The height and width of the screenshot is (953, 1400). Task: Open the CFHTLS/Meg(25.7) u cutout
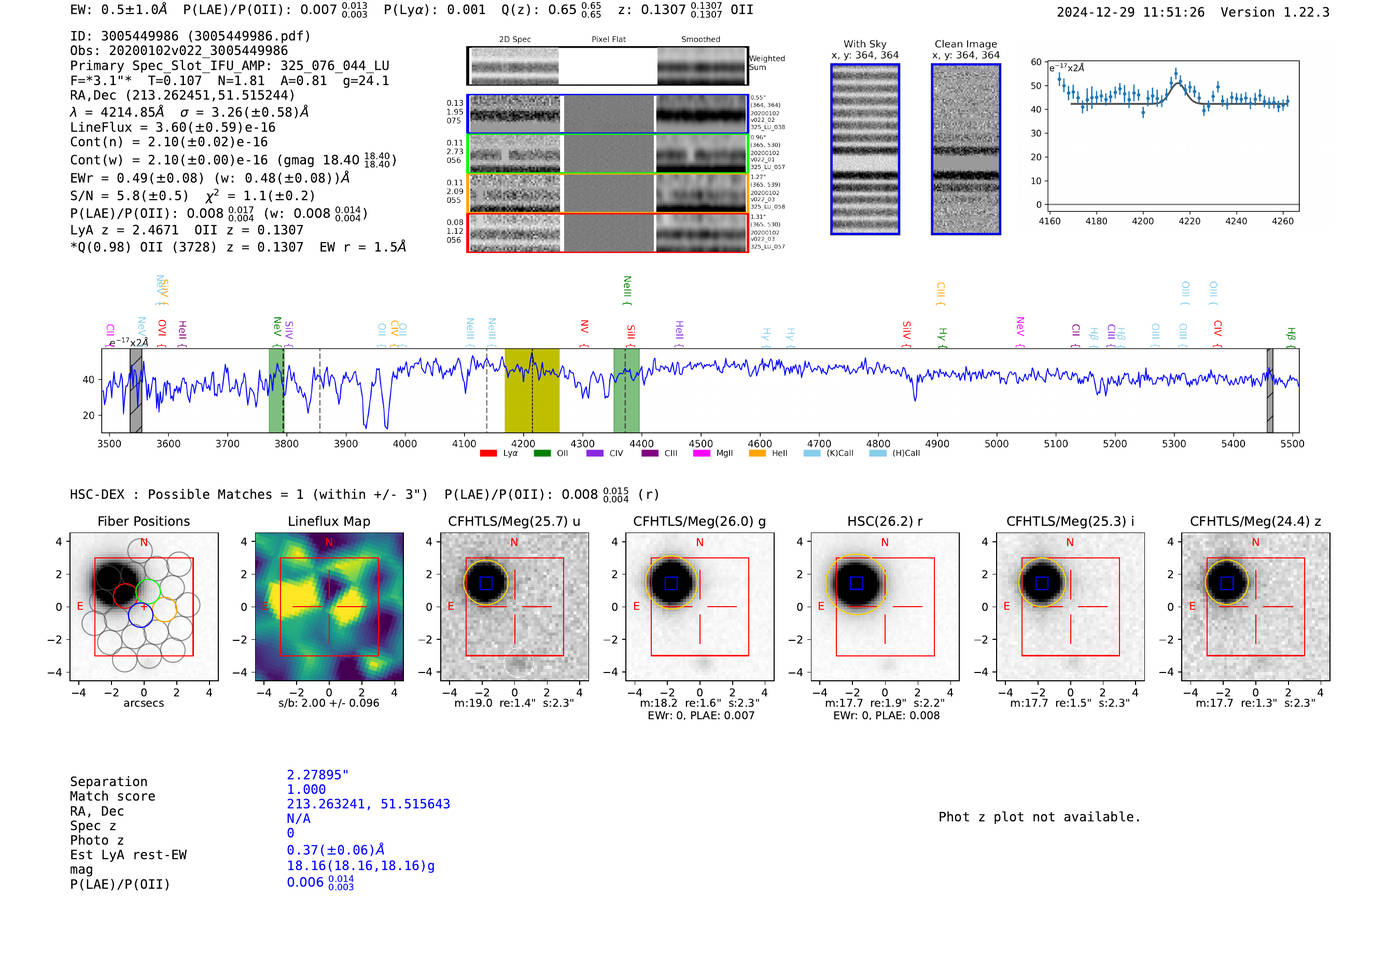(x=514, y=606)
